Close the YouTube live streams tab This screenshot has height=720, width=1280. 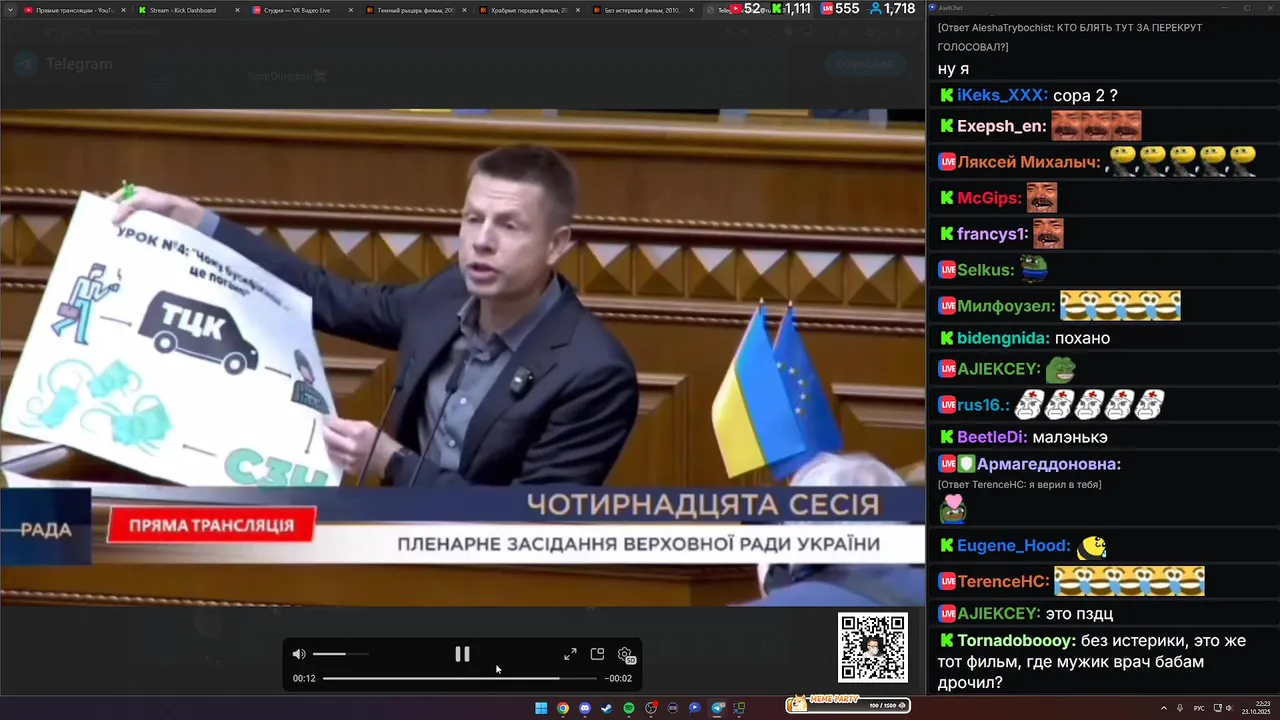pos(123,10)
